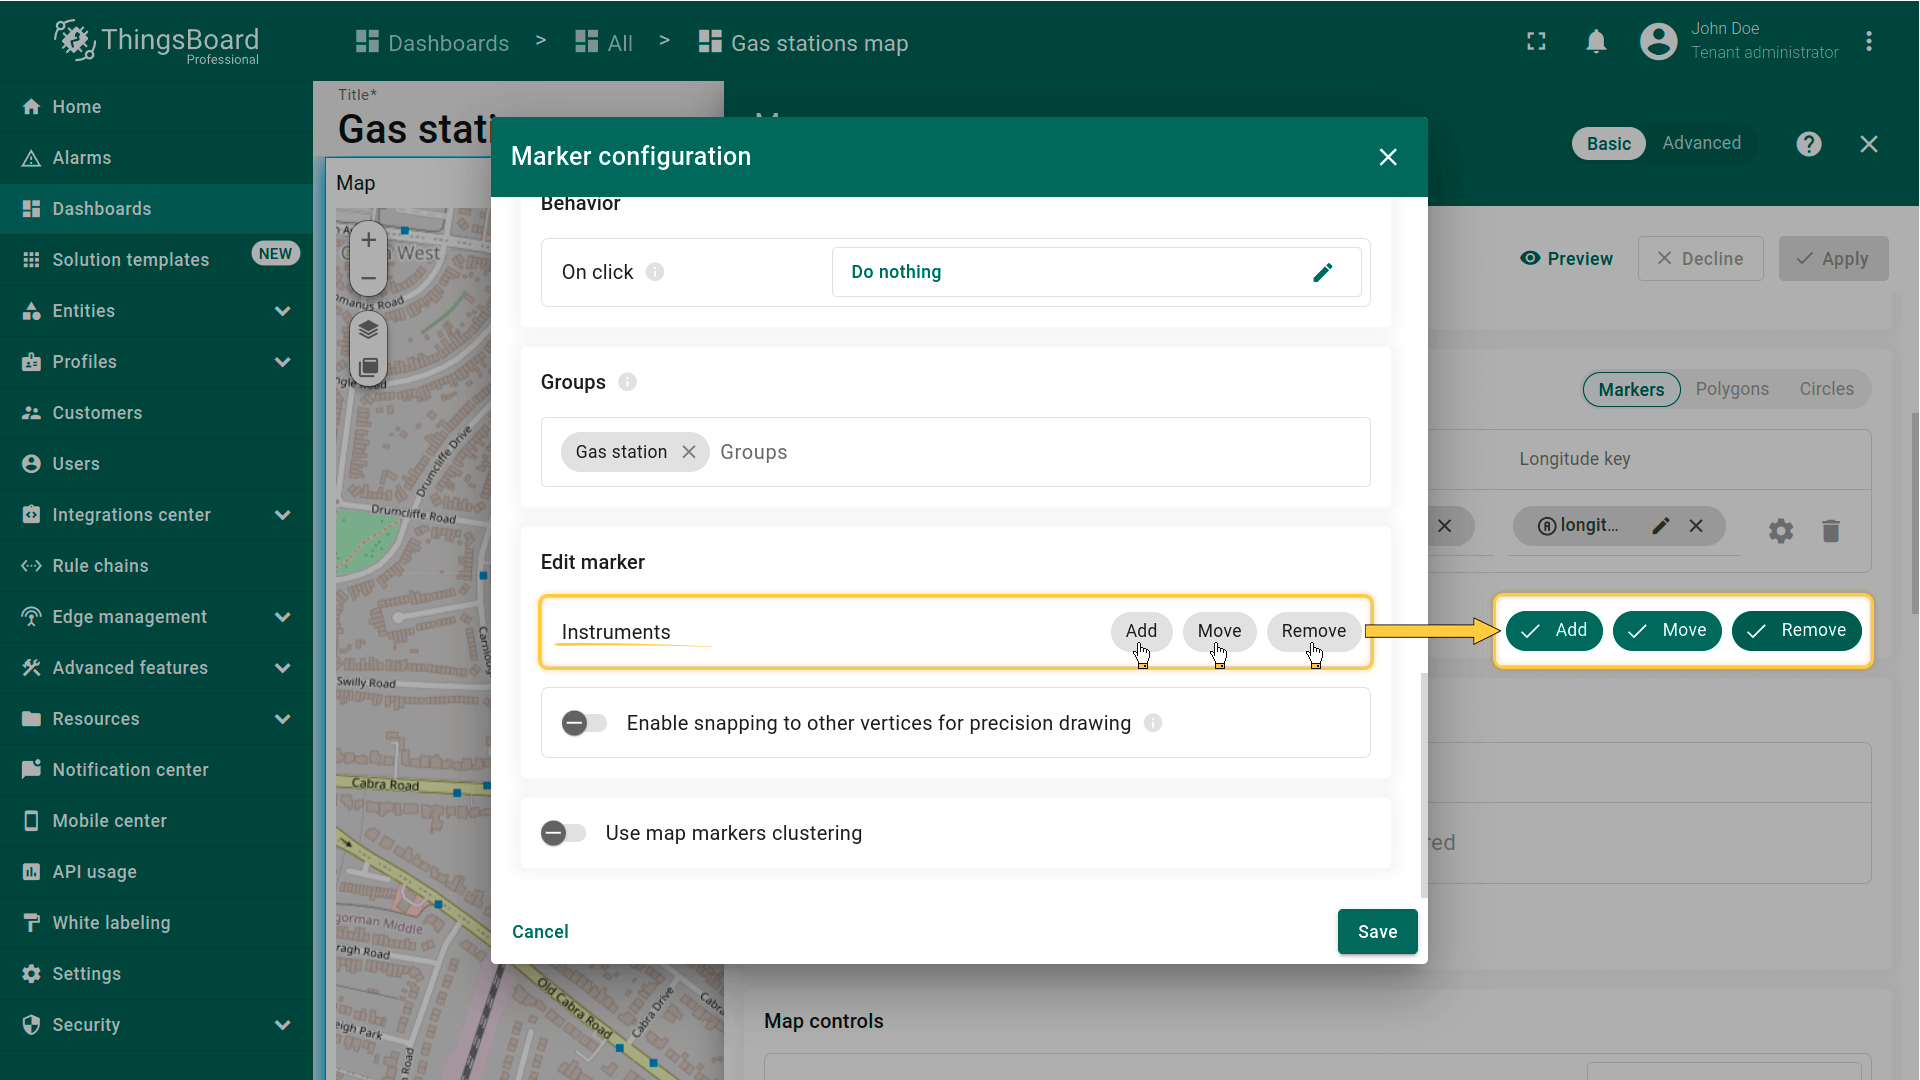Click the Cancel link

[x=540, y=932]
